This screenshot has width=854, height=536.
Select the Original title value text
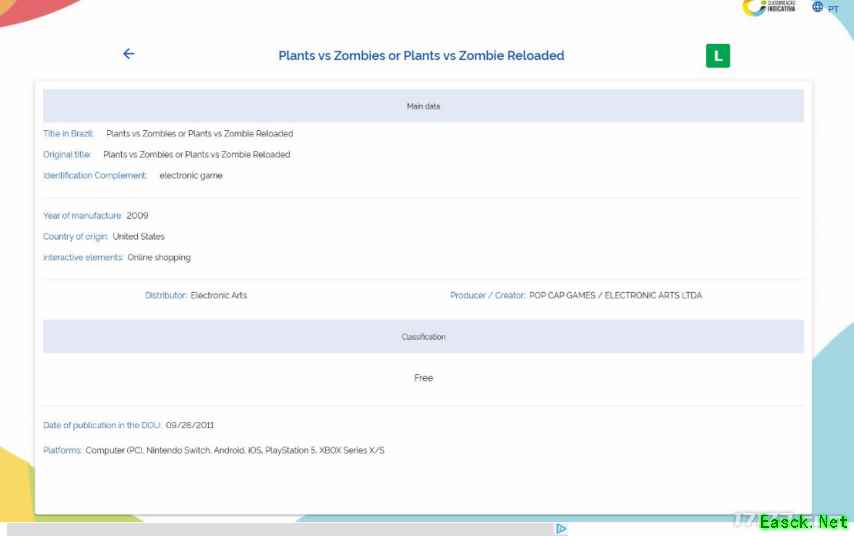[x=196, y=155]
